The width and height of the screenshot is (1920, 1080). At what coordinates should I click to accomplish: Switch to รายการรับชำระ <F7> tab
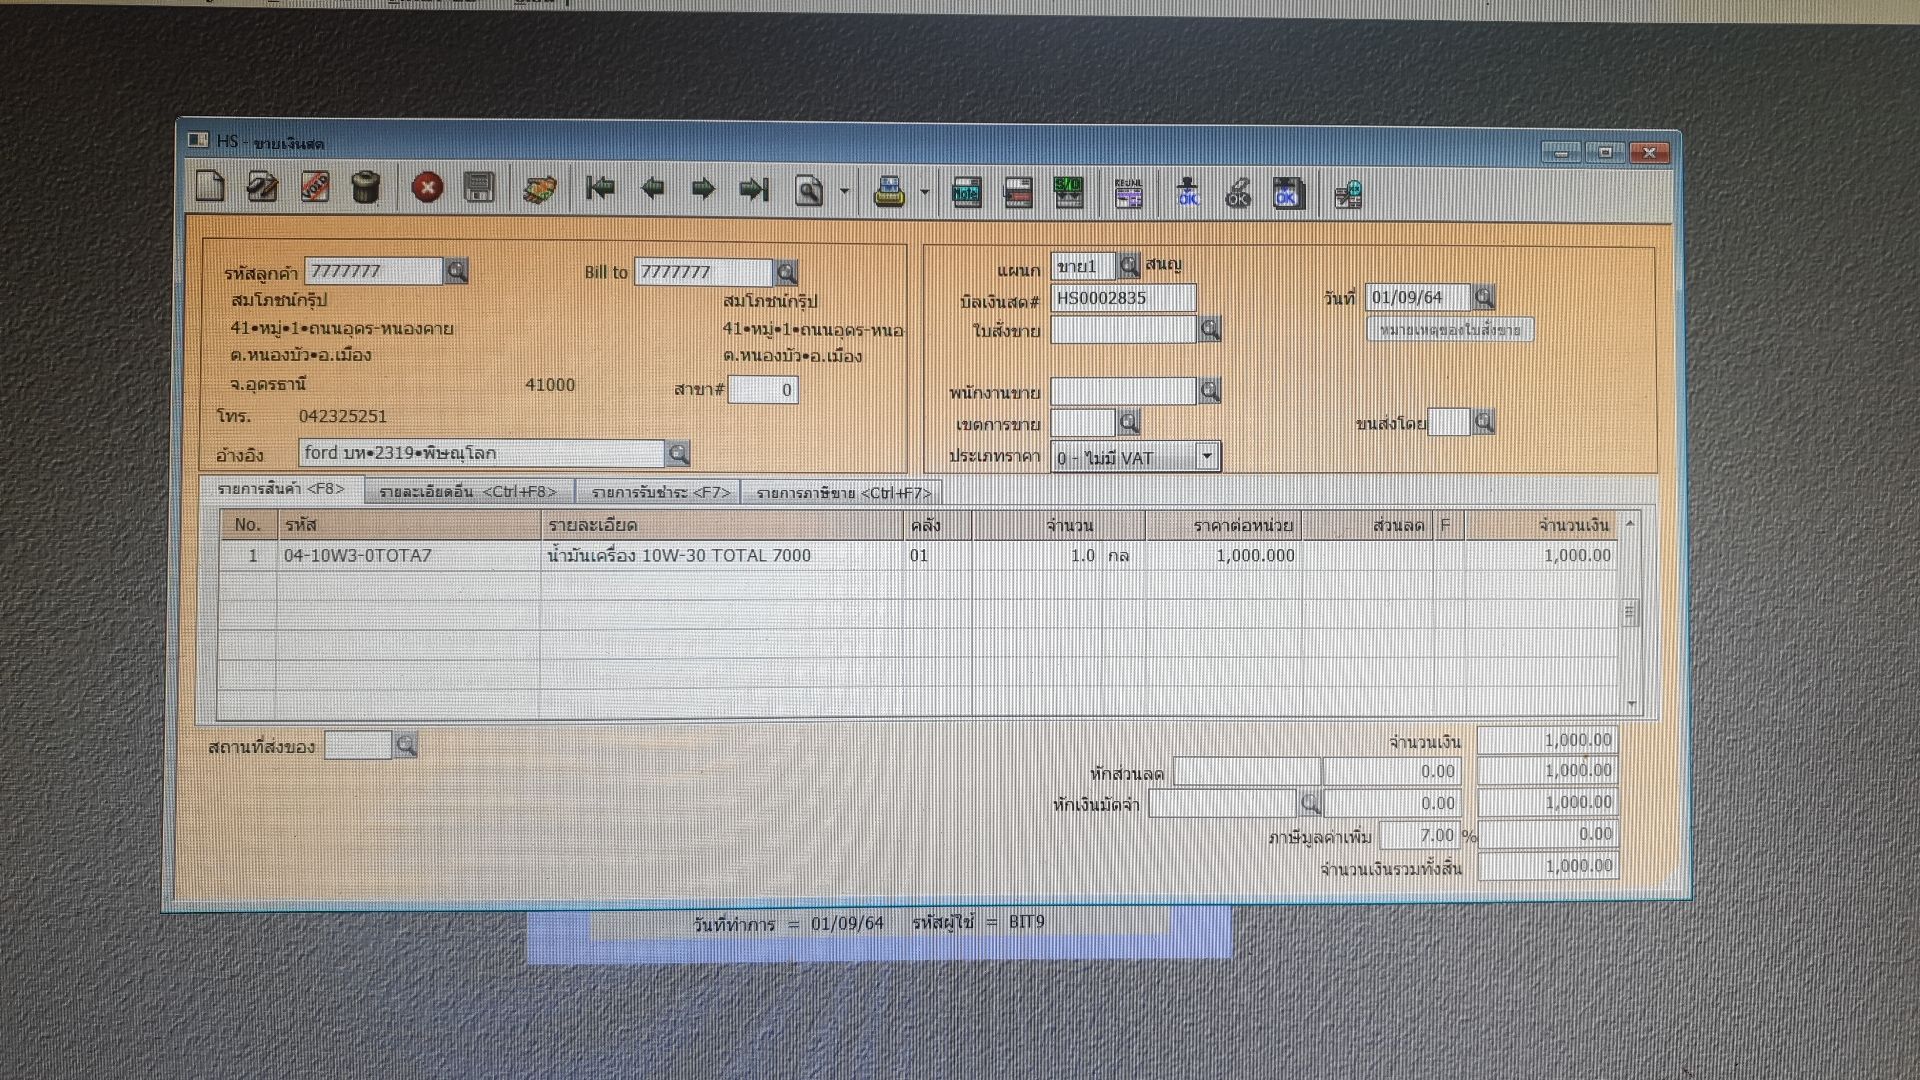[660, 492]
